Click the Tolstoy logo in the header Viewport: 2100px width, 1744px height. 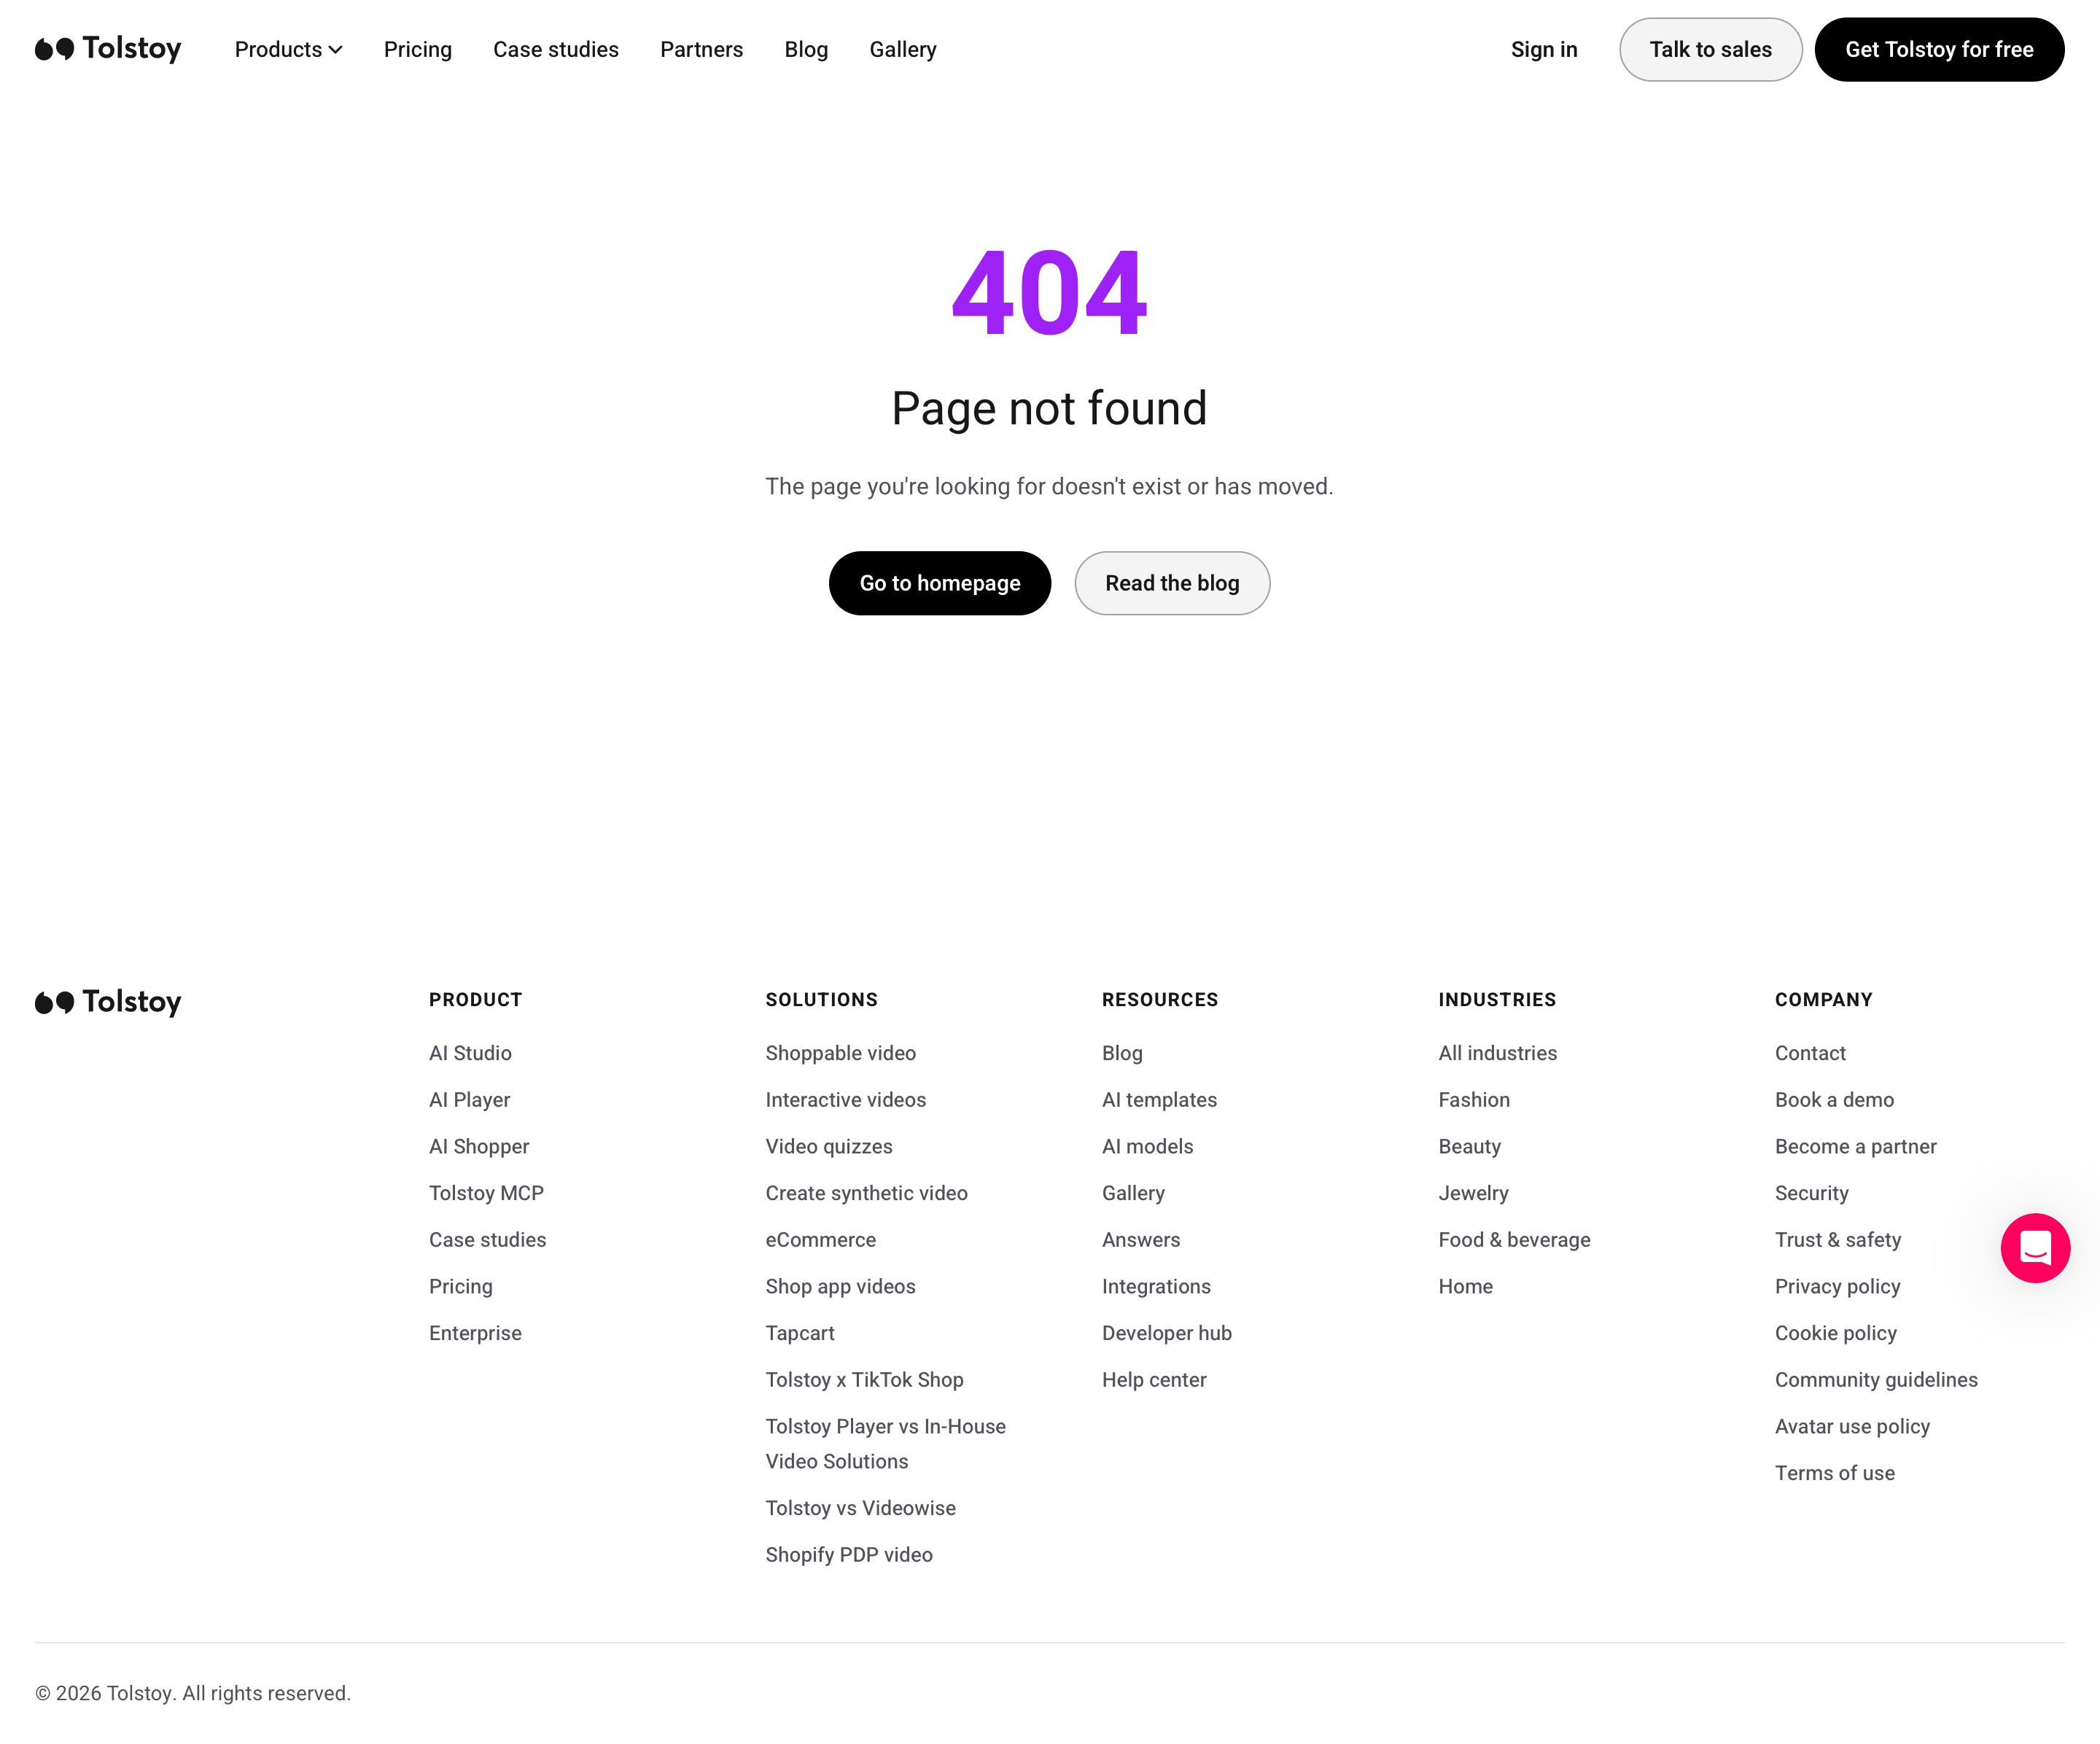point(108,49)
